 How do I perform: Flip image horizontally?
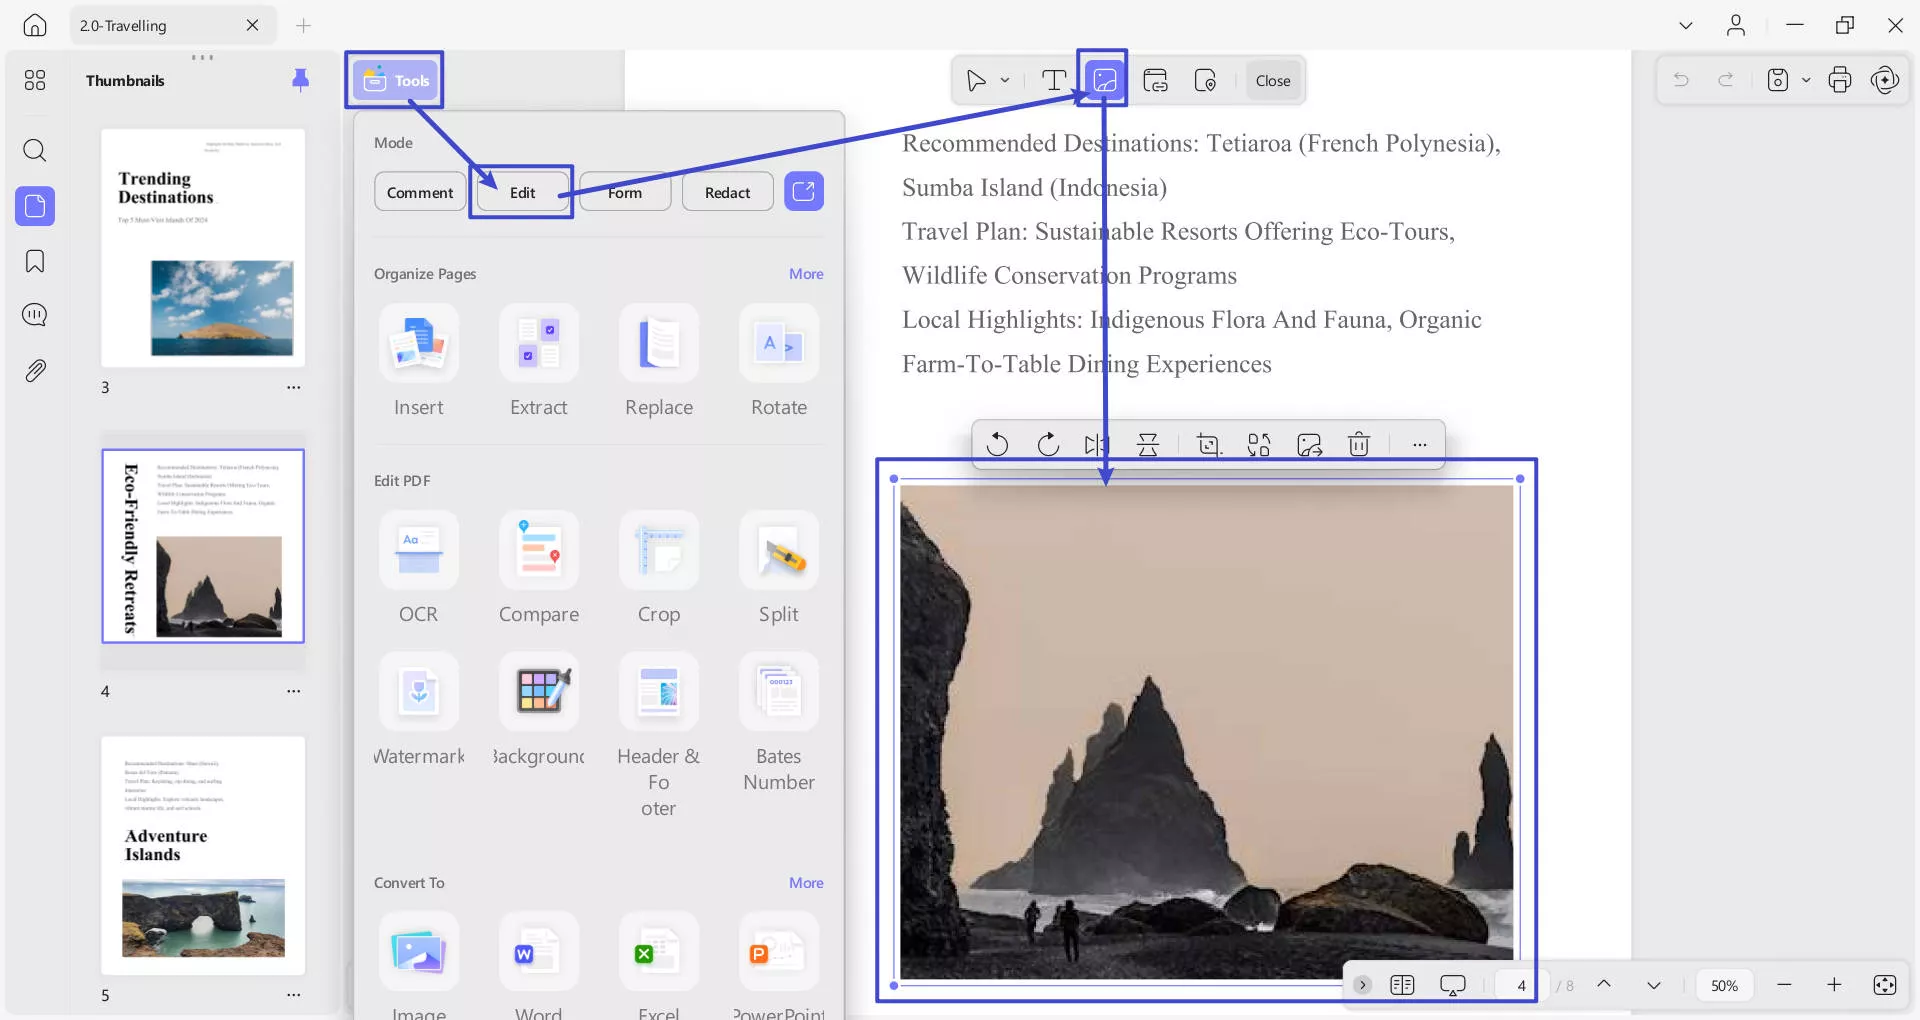[1097, 444]
